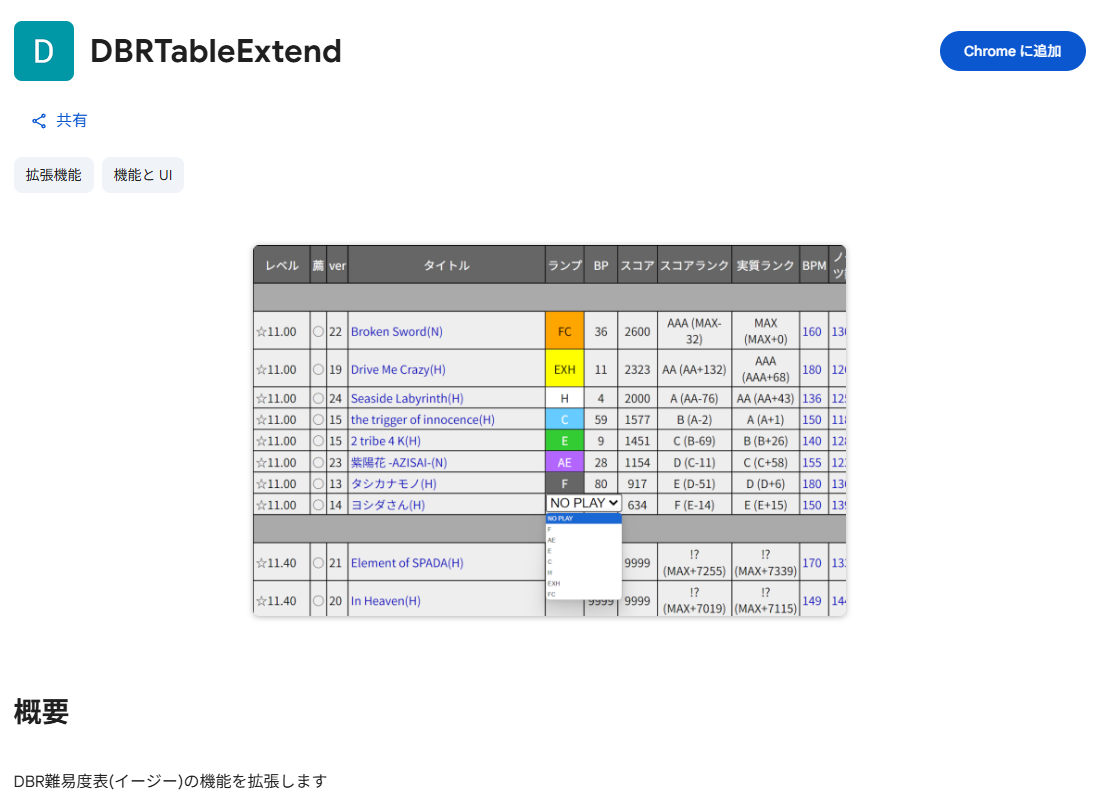Select radio button in Drive Me Crazy(H) row

(318, 369)
